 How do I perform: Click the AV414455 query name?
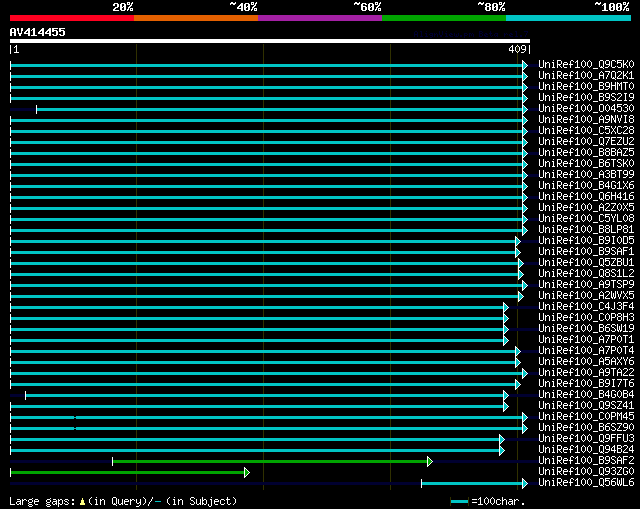click(38, 32)
